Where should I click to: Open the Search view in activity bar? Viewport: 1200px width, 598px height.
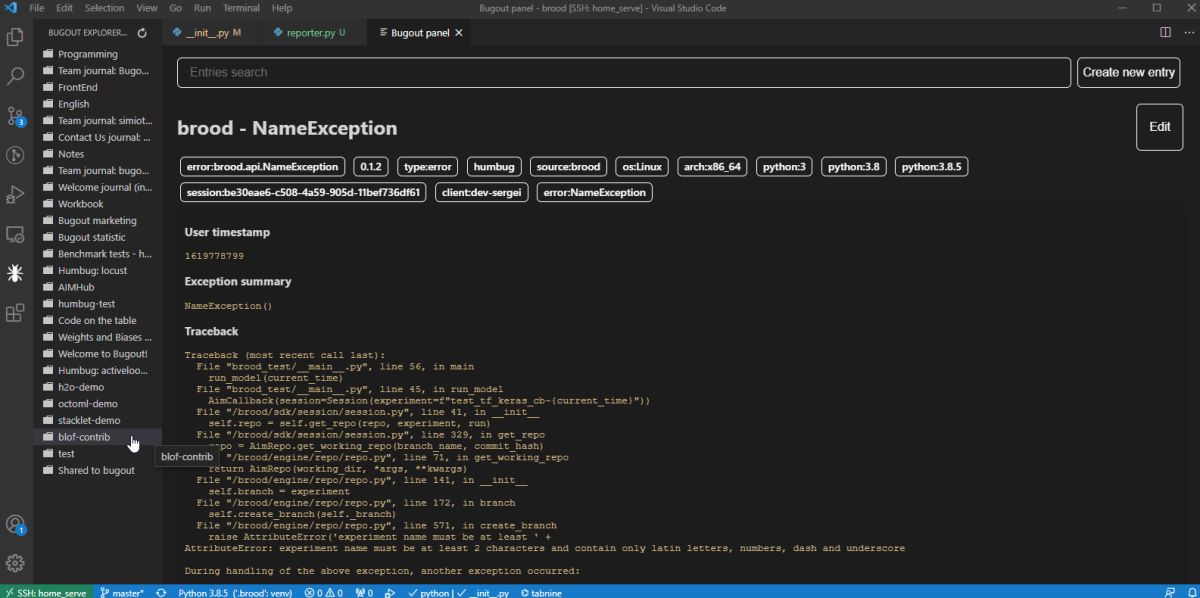(x=15, y=76)
